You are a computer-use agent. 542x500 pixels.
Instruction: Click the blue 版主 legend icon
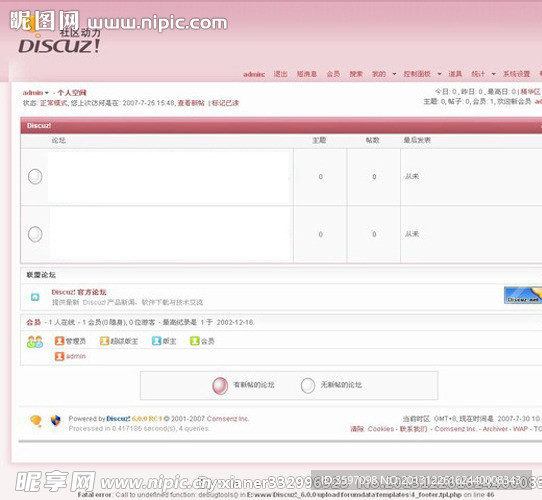click(x=157, y=341)
